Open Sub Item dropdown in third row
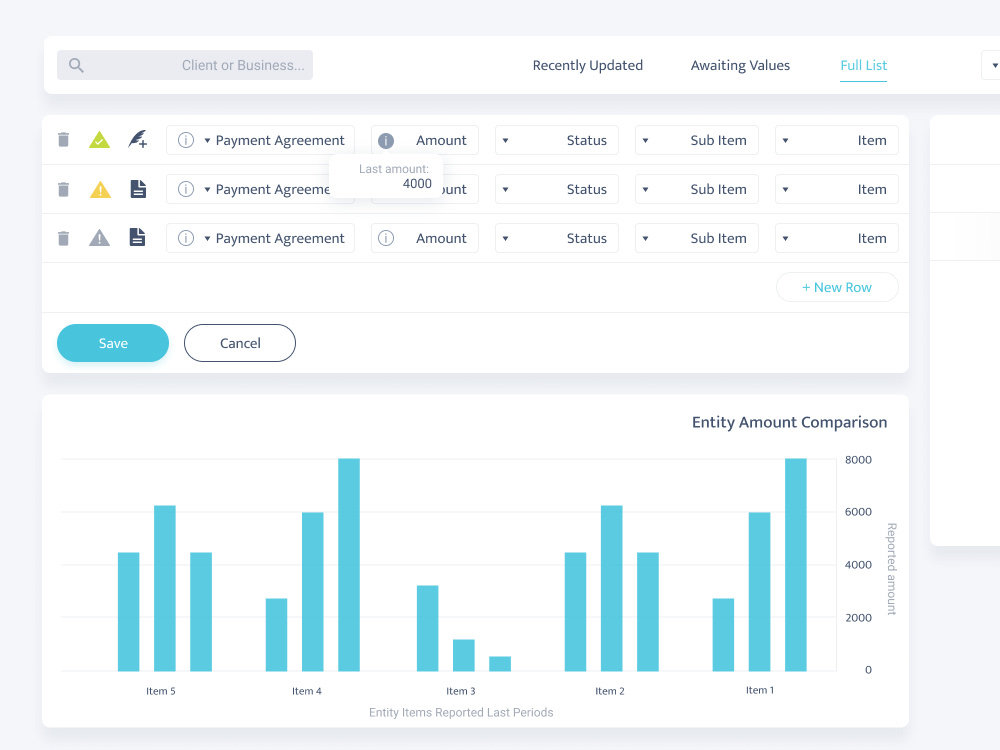1000x750 pixels. pos(696,239)
